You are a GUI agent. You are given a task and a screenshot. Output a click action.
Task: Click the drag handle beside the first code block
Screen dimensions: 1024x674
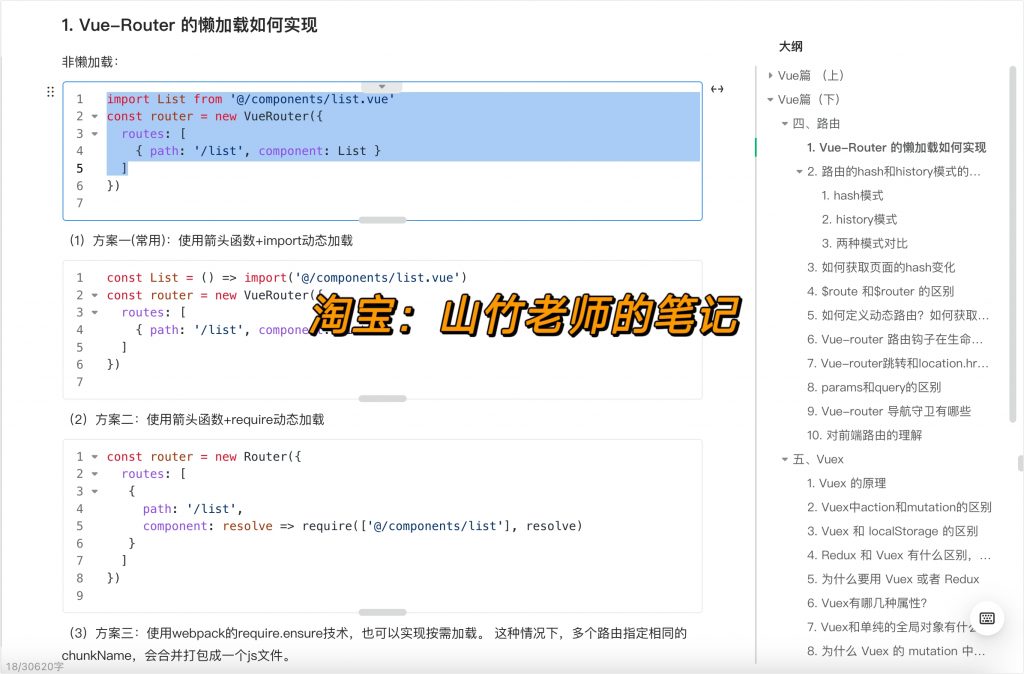[x=51, y=92]
